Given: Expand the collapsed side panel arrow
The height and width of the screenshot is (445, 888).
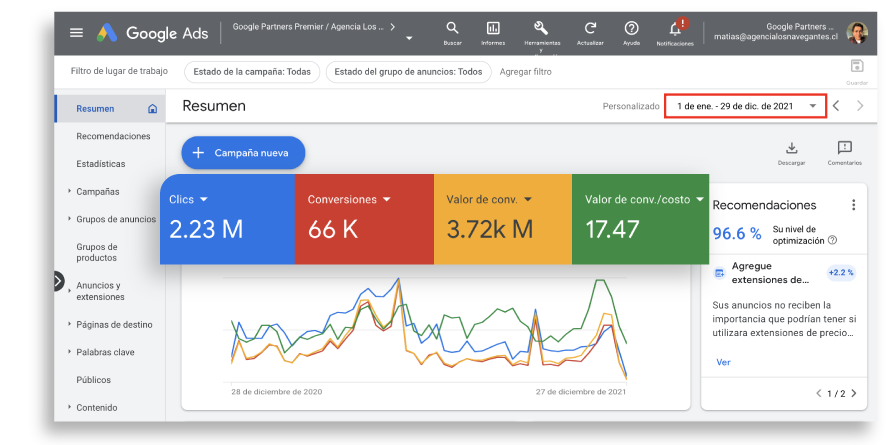Looking at the screenshot, I should (59, 281).
